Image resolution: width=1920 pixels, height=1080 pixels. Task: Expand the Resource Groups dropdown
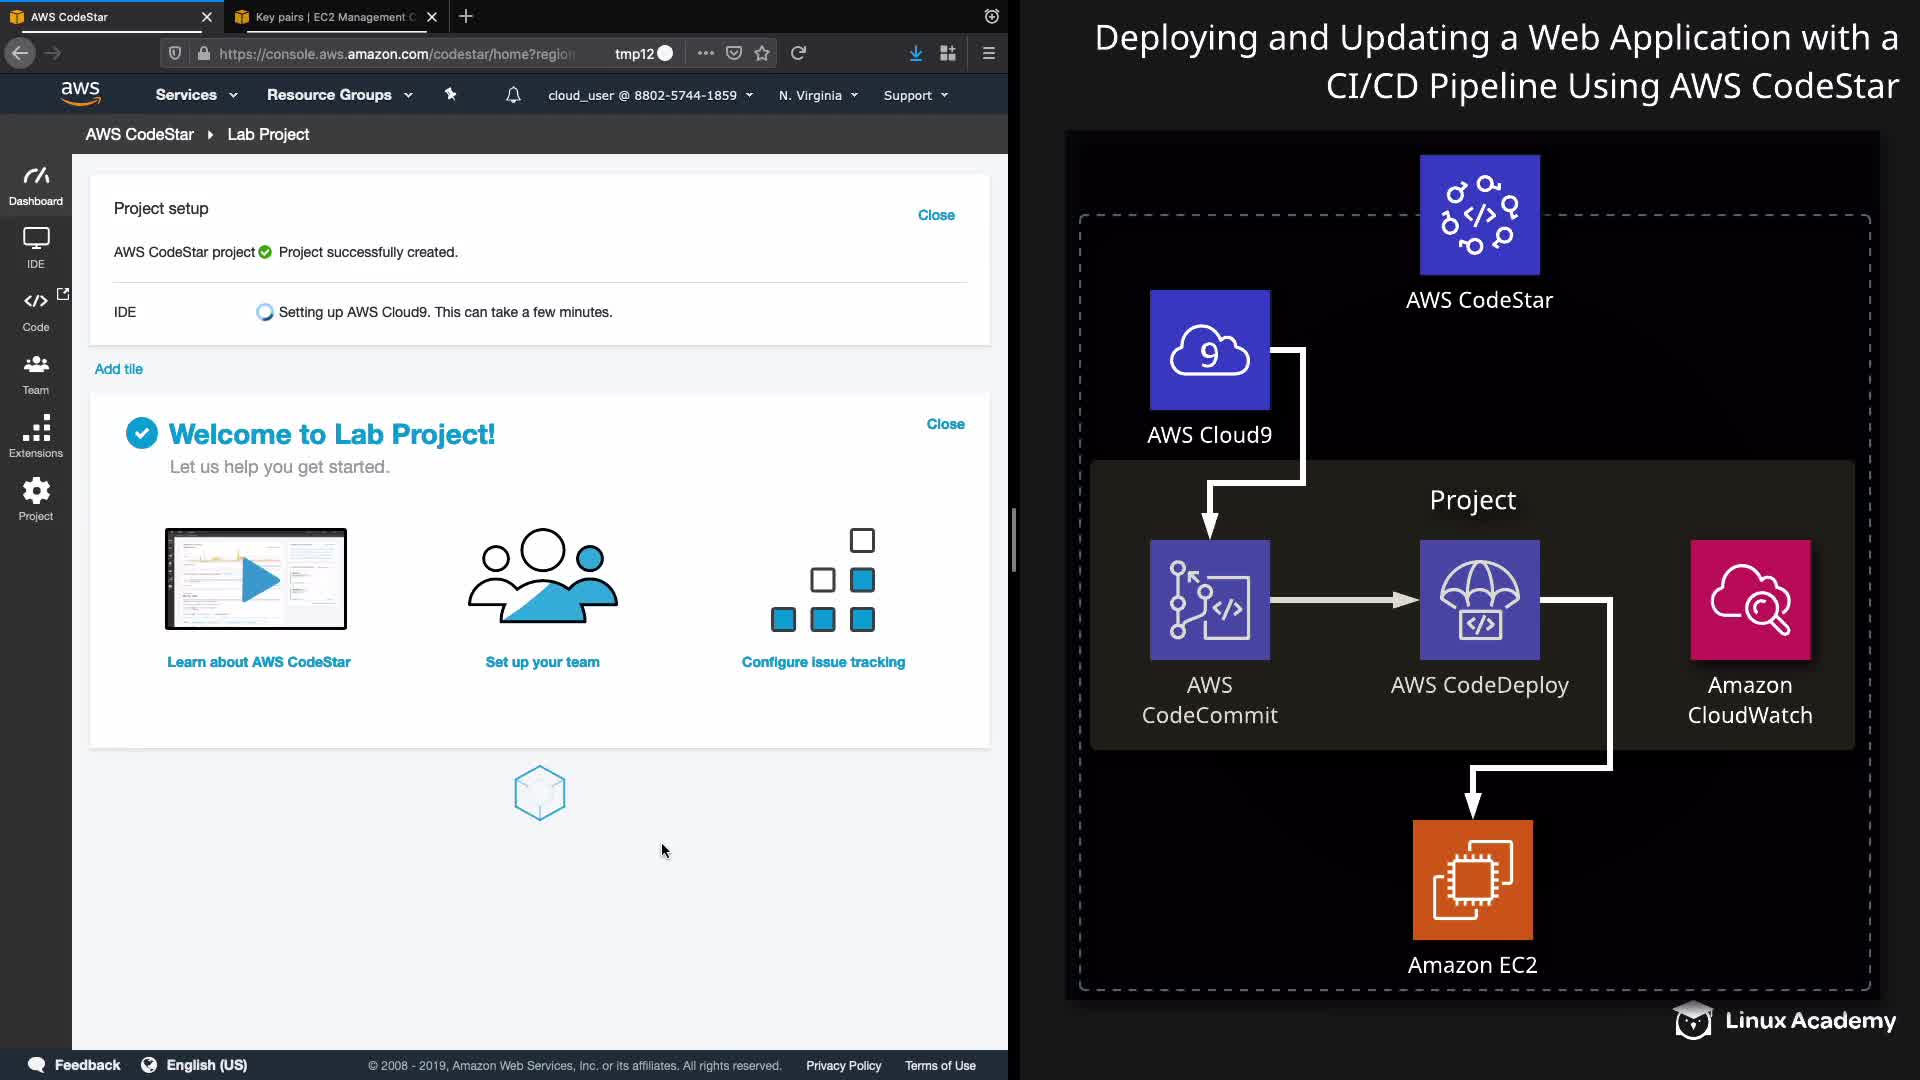pos(339,95)
